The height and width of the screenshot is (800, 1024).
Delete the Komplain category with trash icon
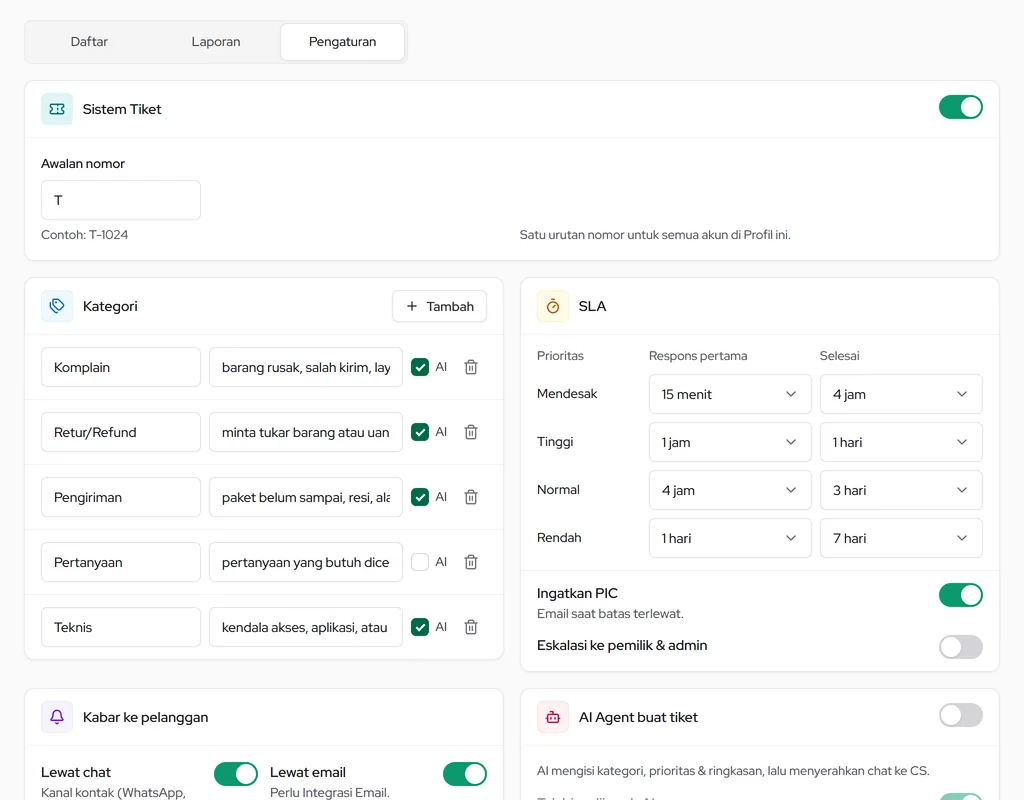tap(471, 367)
